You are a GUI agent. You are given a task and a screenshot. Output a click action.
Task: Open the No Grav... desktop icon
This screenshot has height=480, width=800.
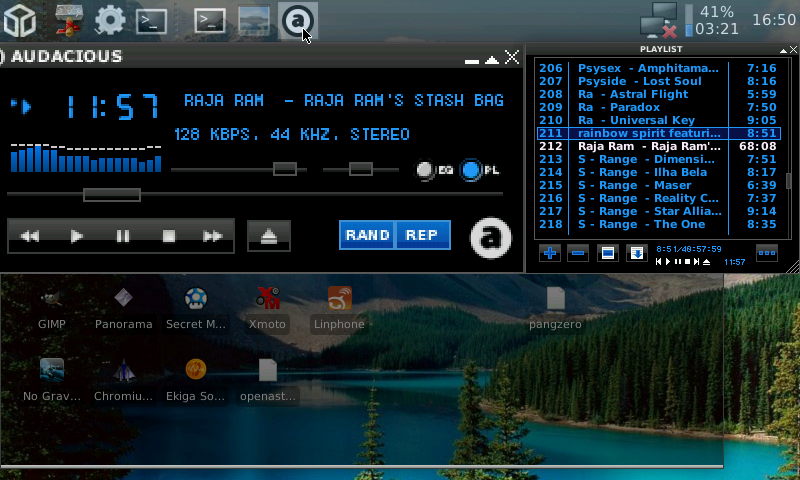click(x=52, y=381)
